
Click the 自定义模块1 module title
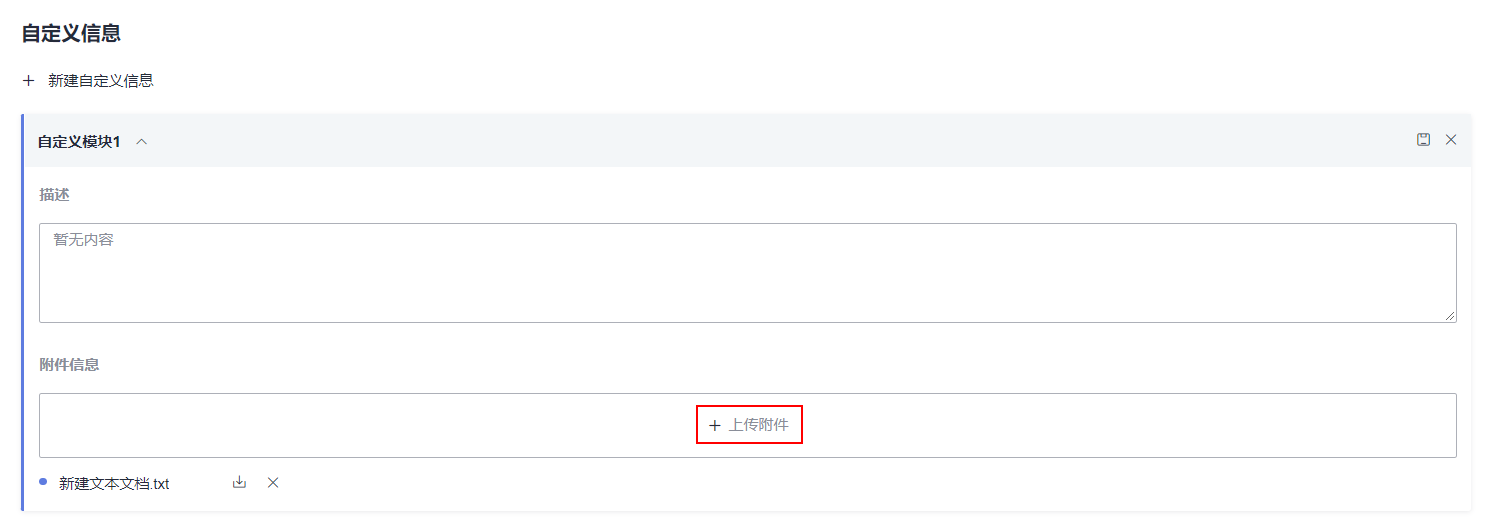pyautogui.click(x=79, y=141)
